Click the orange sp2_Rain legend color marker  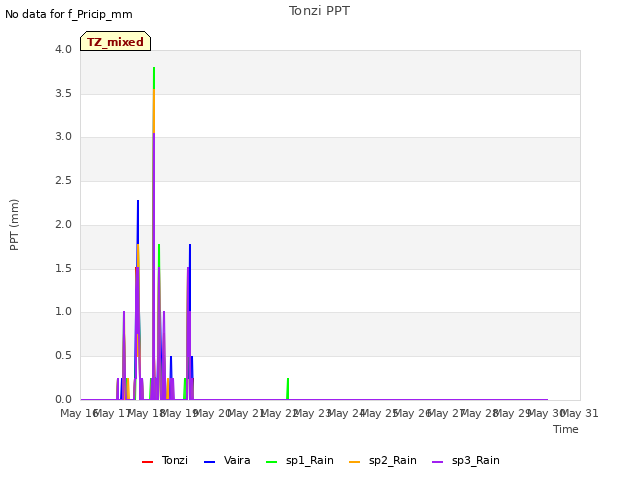pos(355,462)
